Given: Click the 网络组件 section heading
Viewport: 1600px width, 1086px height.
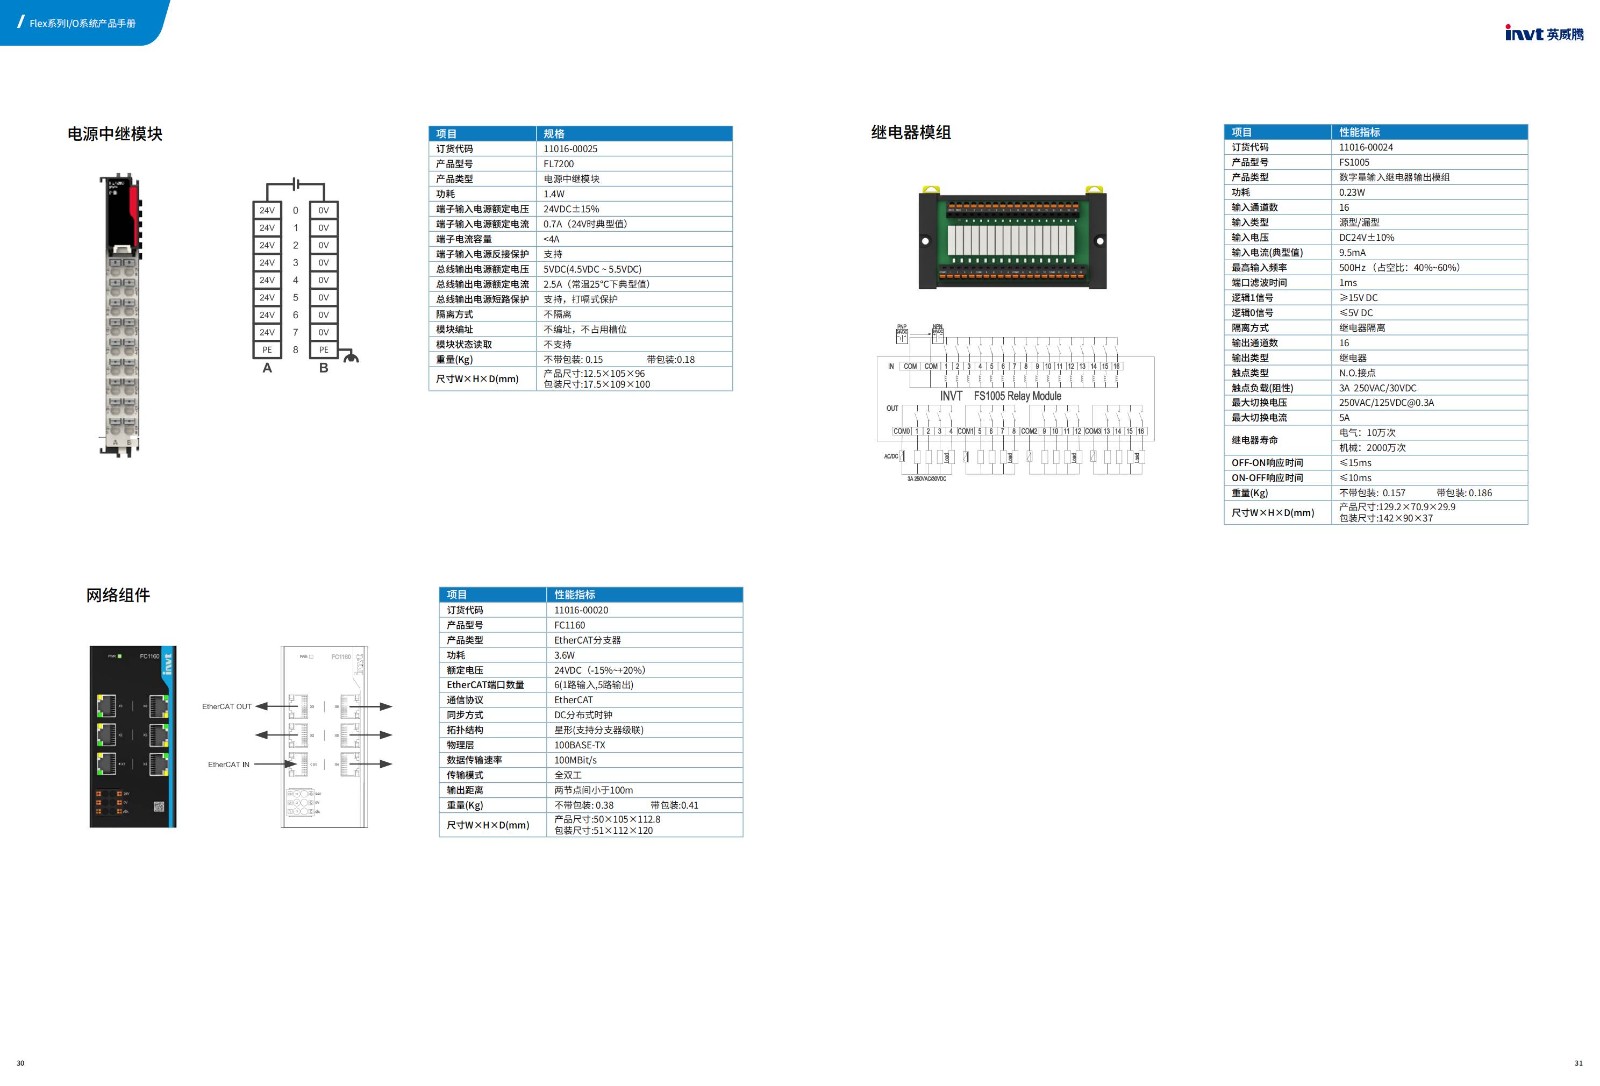Looking at the screenshot, I should pos(118,595).
